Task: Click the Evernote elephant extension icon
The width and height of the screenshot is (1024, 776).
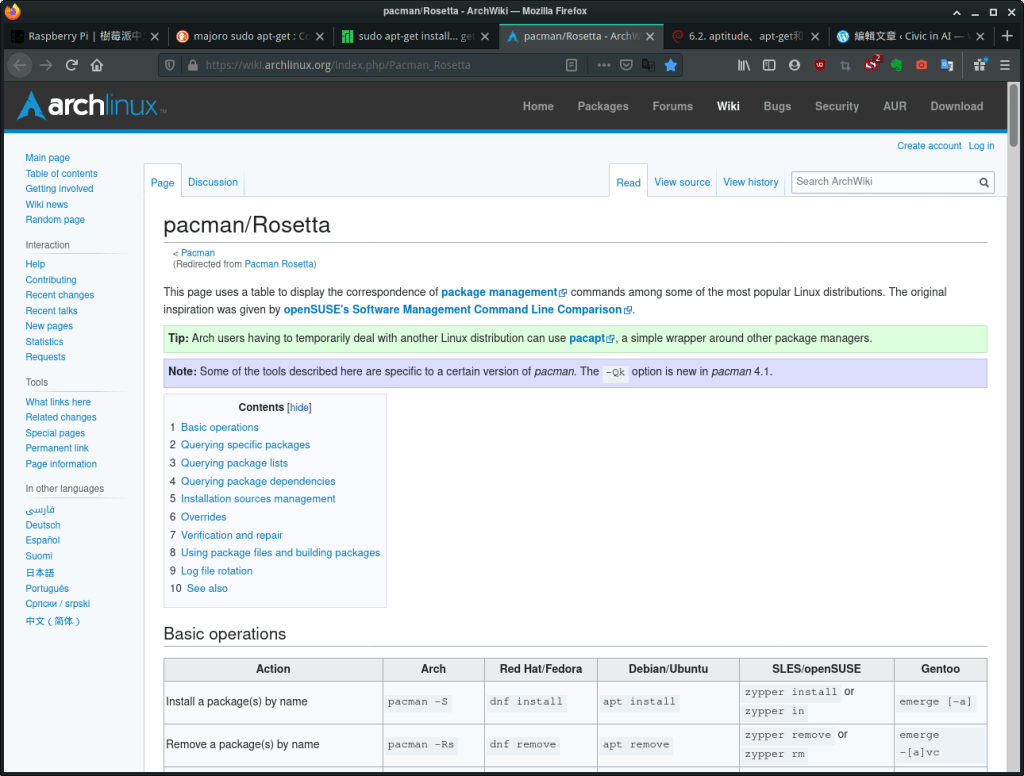Action: tap(897, 65)
